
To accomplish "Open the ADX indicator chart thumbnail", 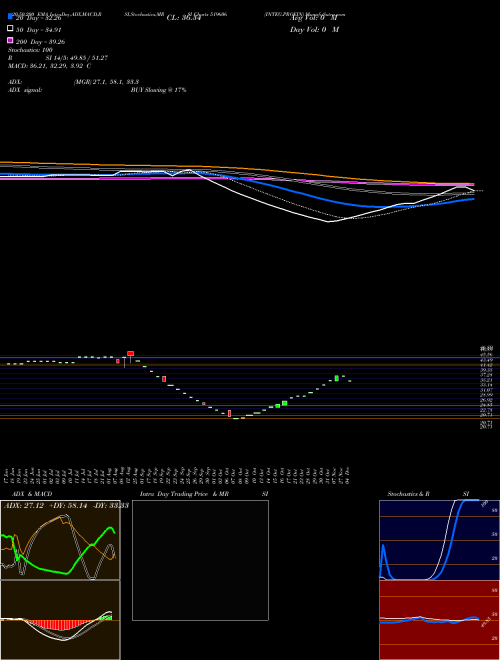I will coord(60,540).
